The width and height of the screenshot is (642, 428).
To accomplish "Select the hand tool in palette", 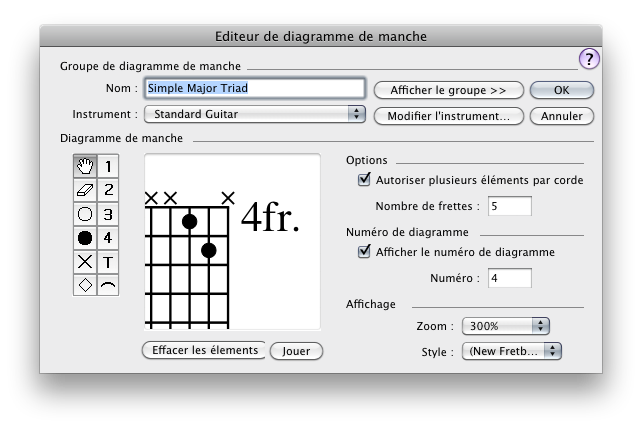I will pyautogui.click(x=85, y=165).
